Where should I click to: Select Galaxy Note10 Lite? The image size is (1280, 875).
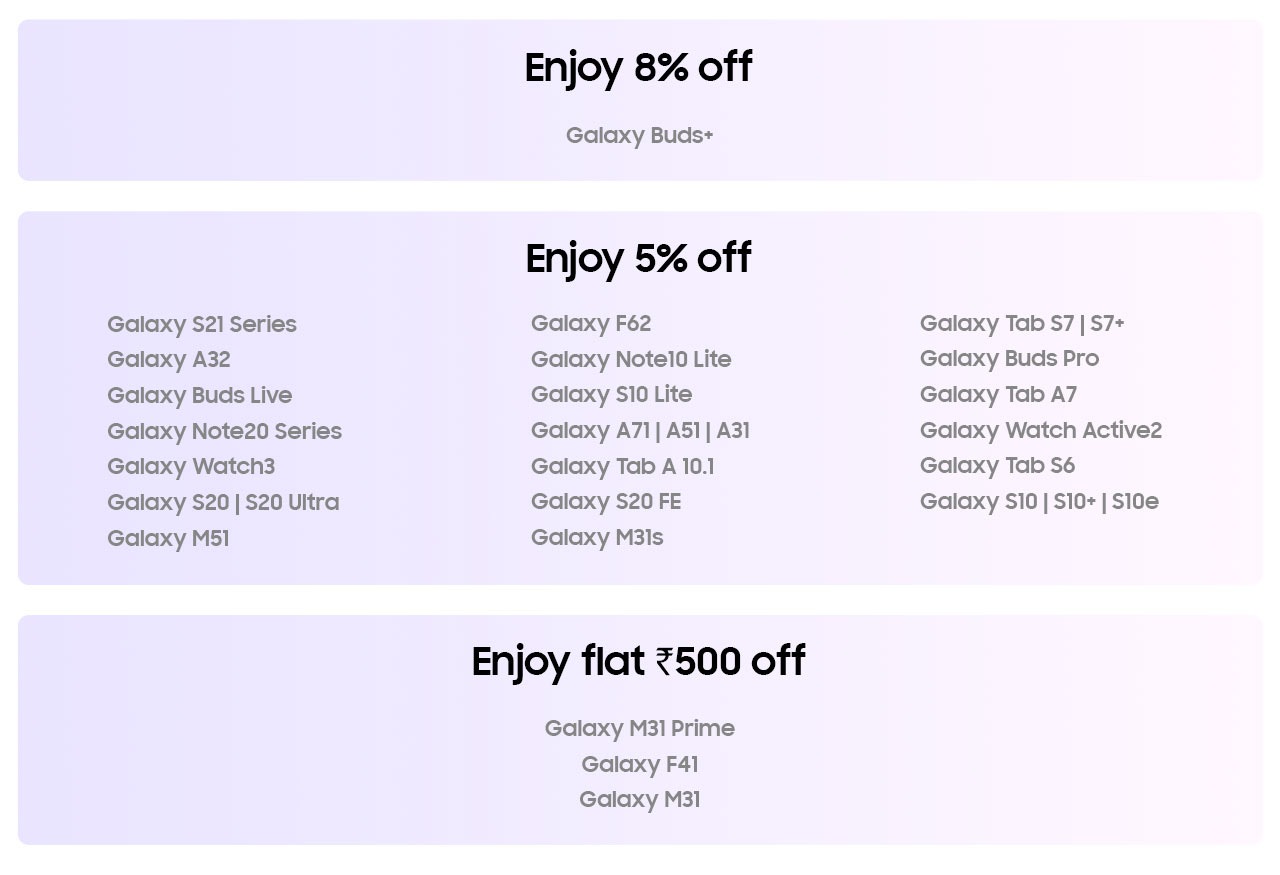coord(631,360)
